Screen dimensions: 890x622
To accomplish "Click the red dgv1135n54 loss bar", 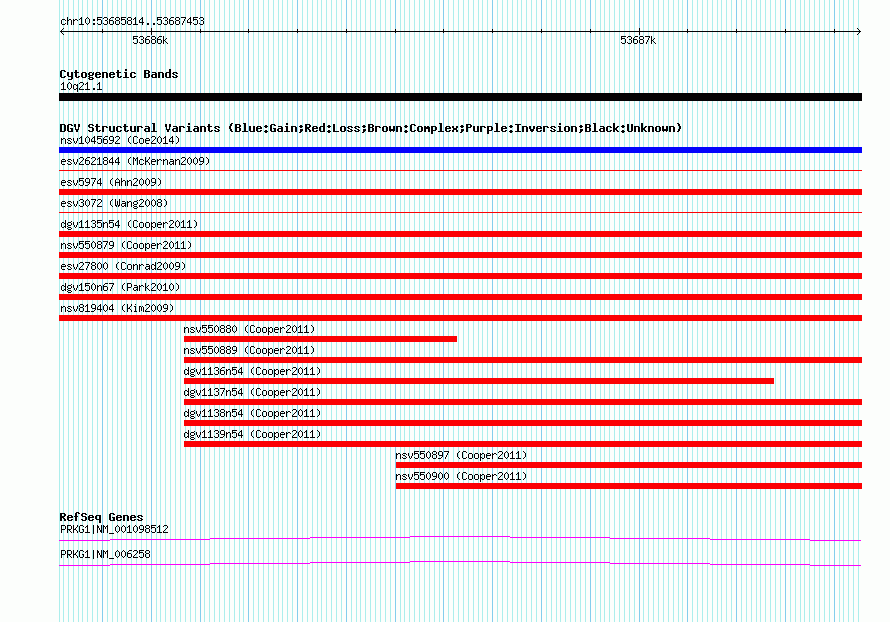I will [460, 234].
